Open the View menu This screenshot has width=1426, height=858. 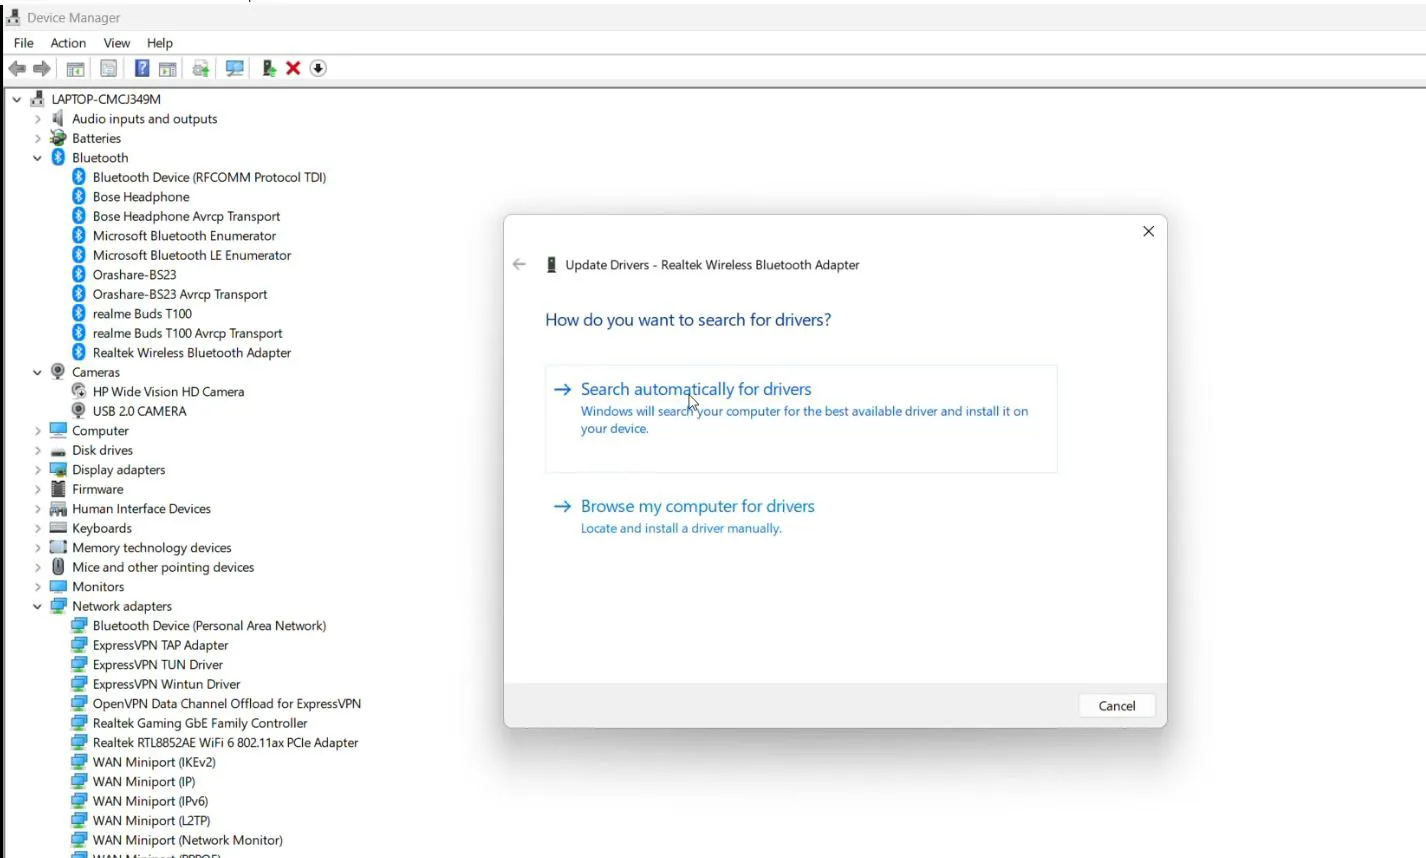coord(116,43)
